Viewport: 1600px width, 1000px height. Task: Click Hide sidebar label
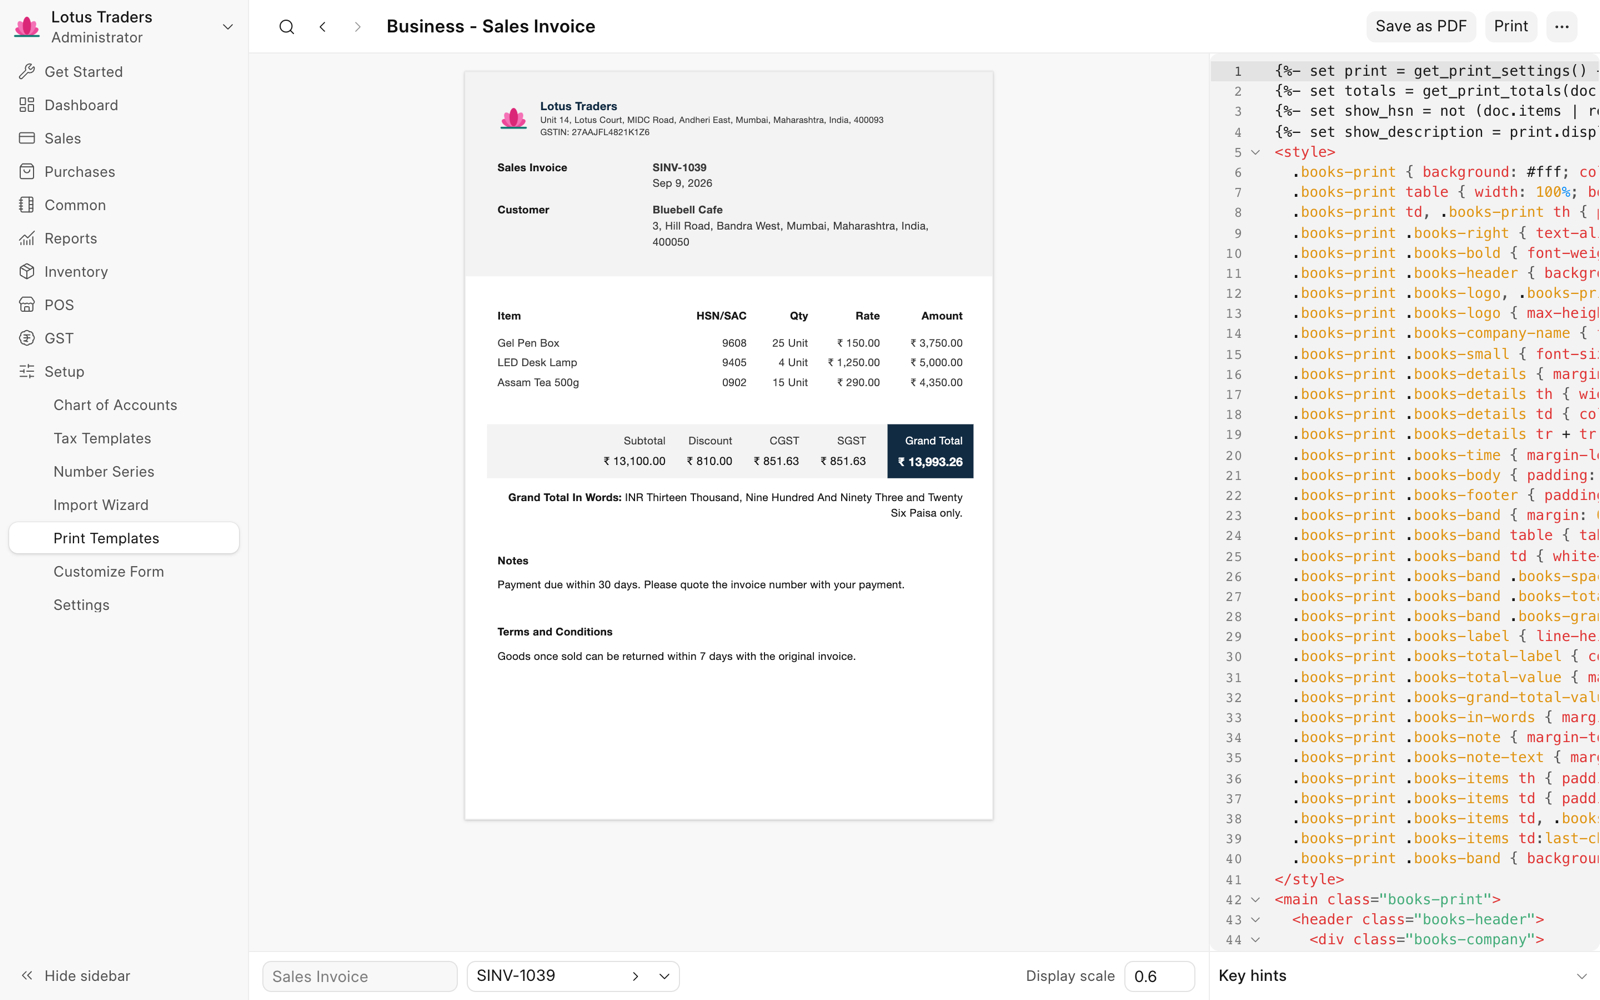click(87, 976)
